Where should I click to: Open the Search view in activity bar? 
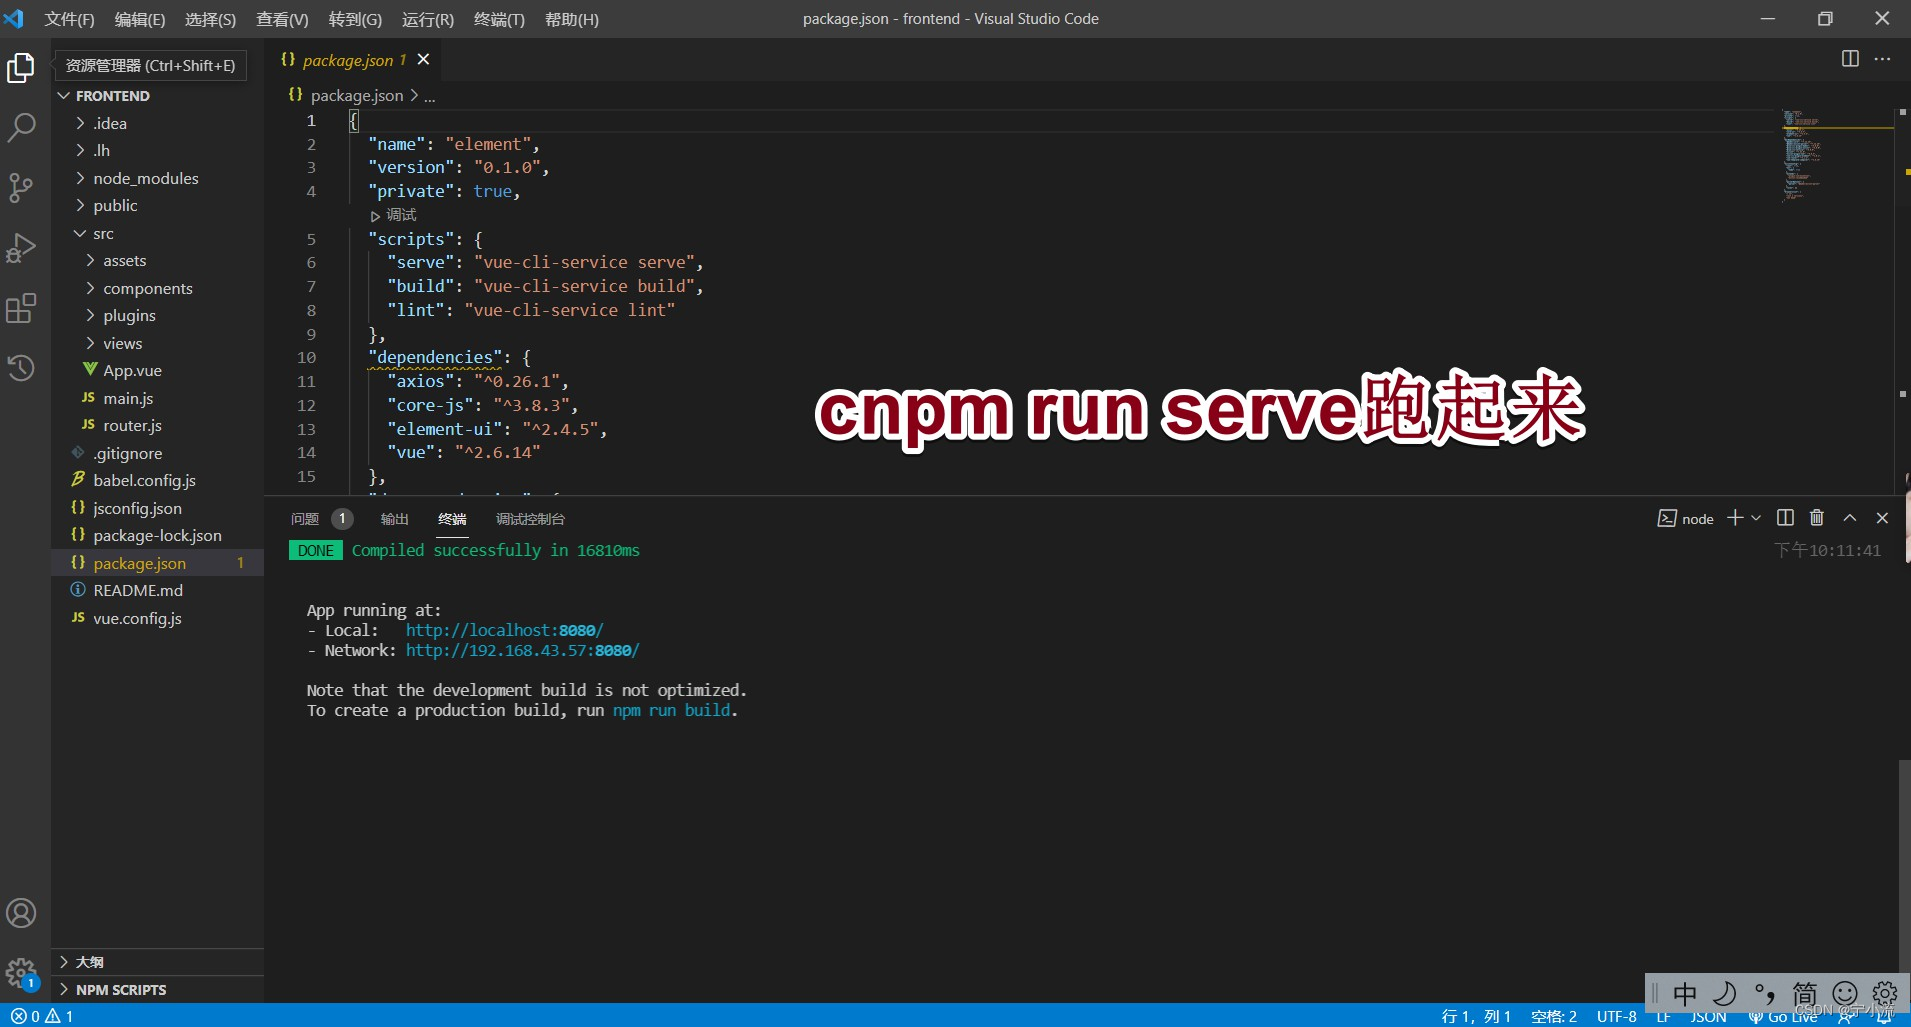click(21, 127)
